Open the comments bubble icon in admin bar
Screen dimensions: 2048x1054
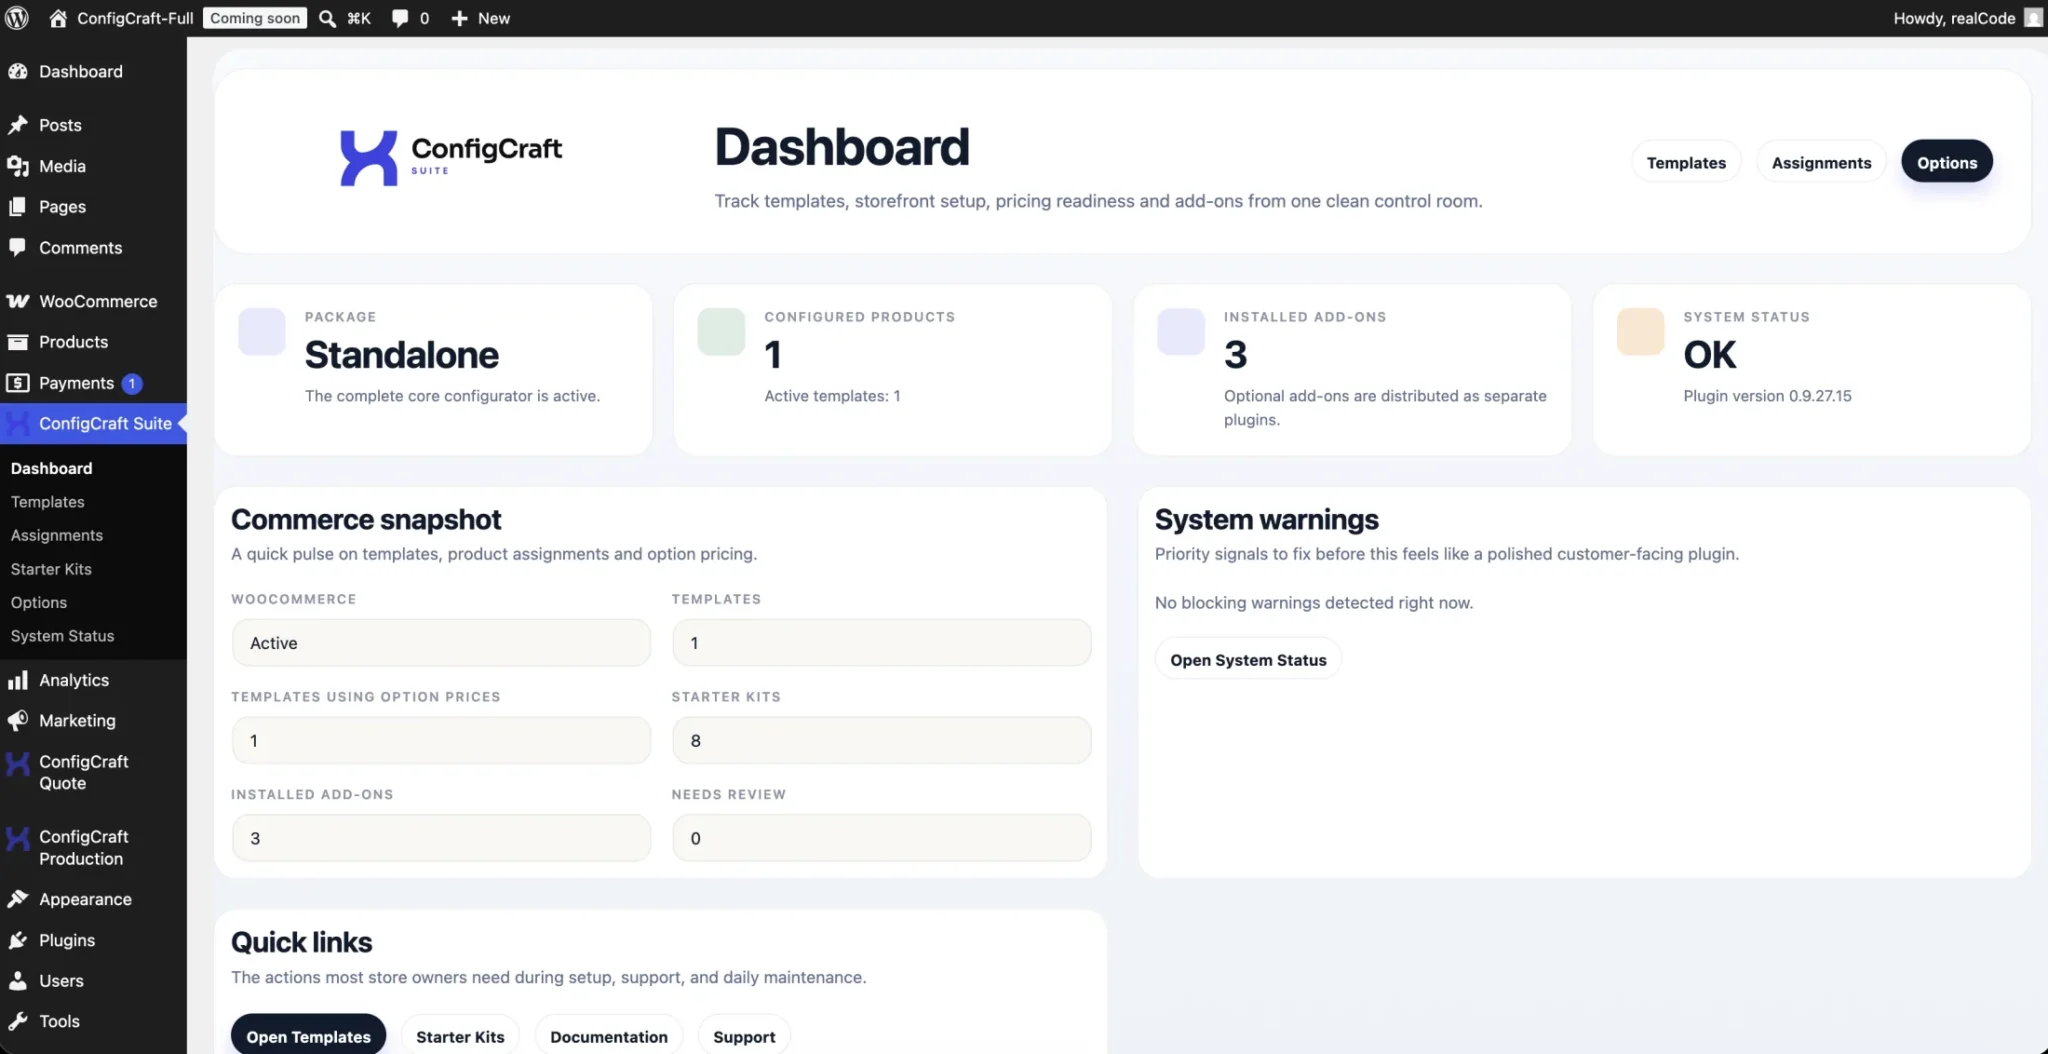click(x=400, y=18)
